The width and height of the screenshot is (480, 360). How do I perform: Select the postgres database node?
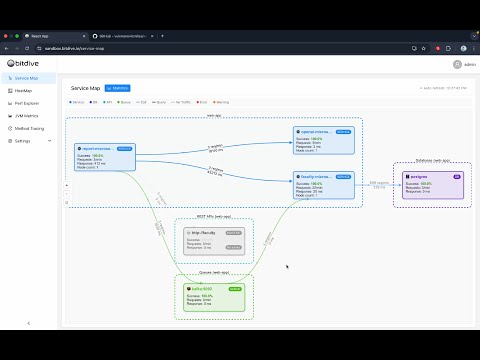click(433, 185)
